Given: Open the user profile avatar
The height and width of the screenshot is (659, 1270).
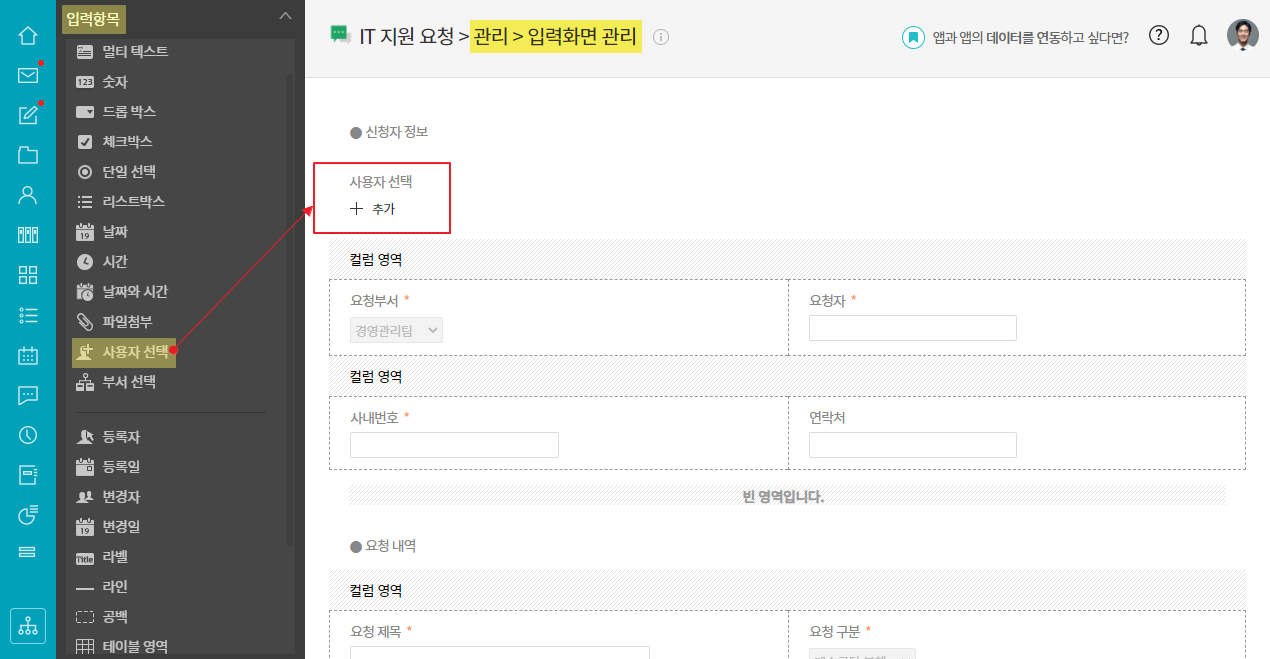Looking at the screenshot, I should (1243, 36).
